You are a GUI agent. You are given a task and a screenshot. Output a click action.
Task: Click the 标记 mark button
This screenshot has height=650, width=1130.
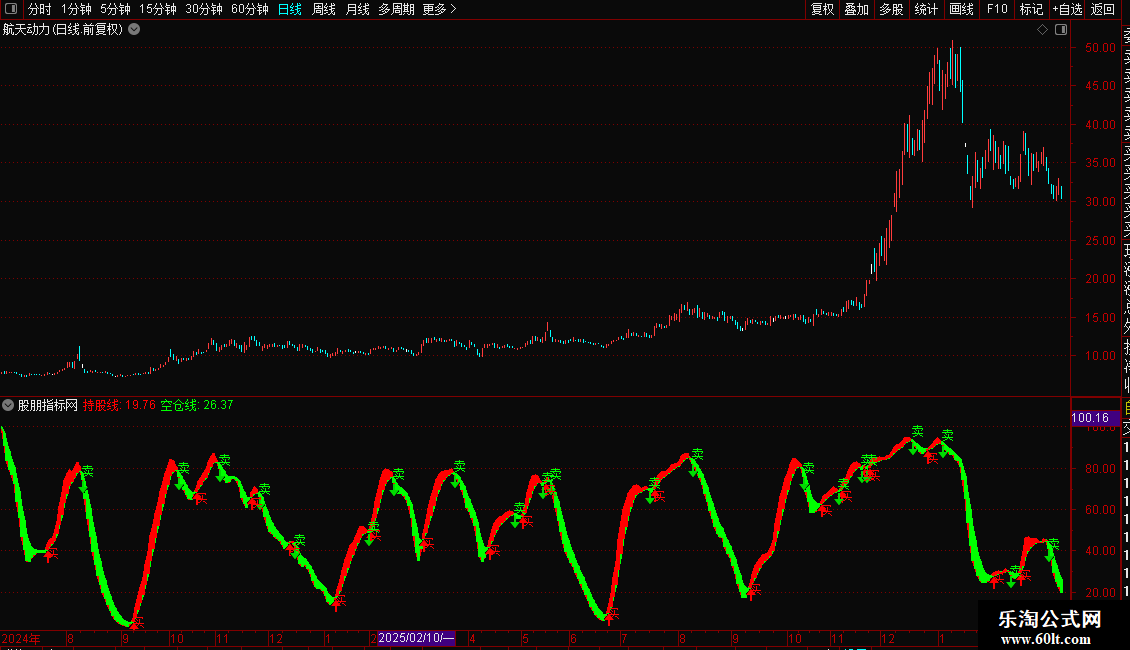[1031, 9]
